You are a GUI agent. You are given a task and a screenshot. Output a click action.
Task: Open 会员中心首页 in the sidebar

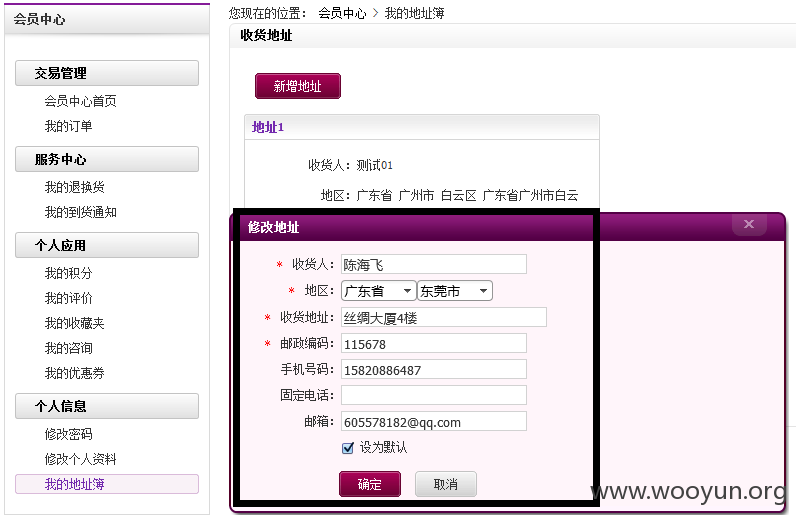point(80,101)
